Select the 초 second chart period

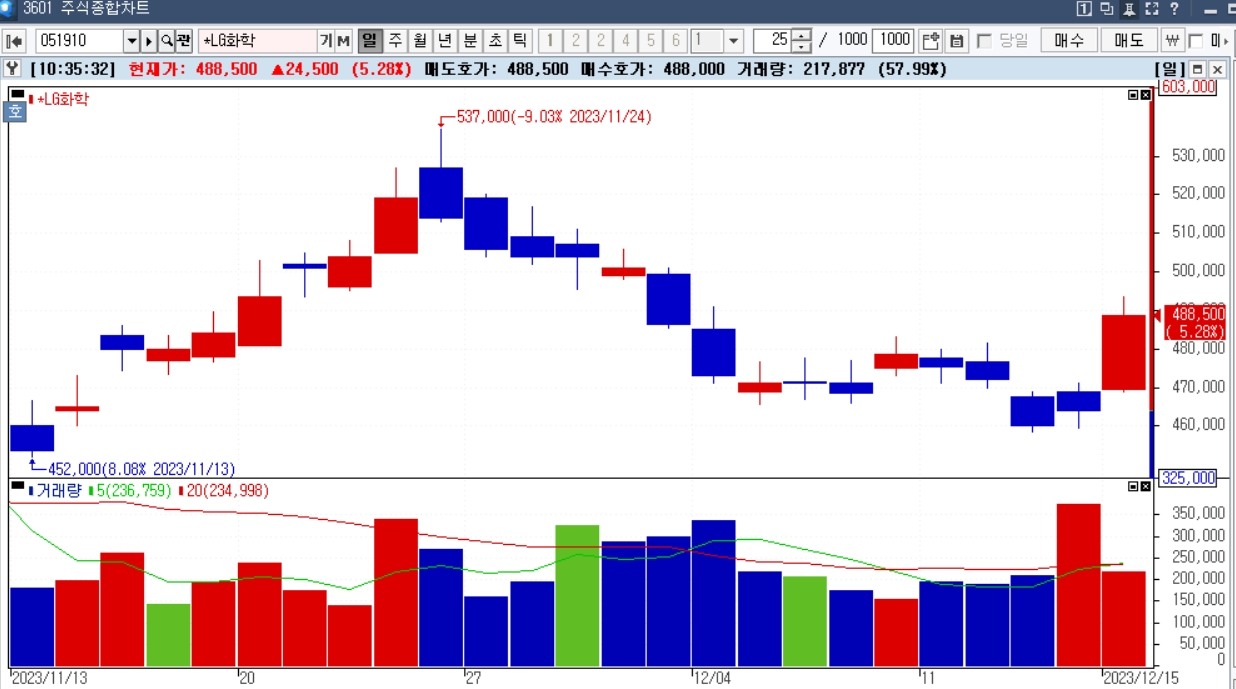click(495, 41)
